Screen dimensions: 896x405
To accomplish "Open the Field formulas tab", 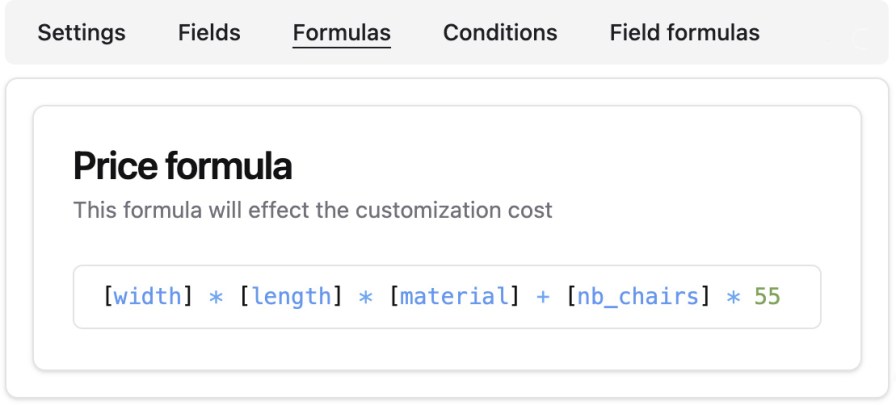I will (x=685, y=33).
